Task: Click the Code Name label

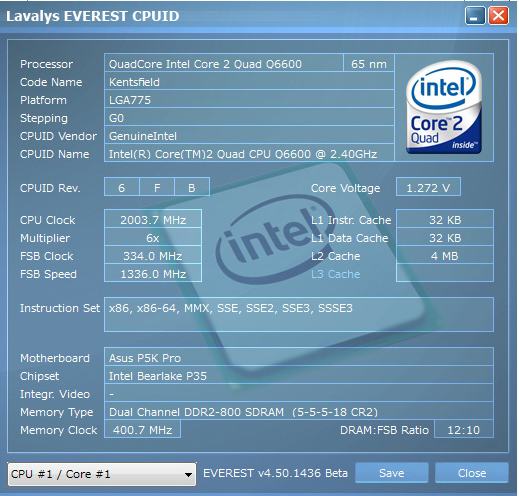Action: [x=51, y=82]
